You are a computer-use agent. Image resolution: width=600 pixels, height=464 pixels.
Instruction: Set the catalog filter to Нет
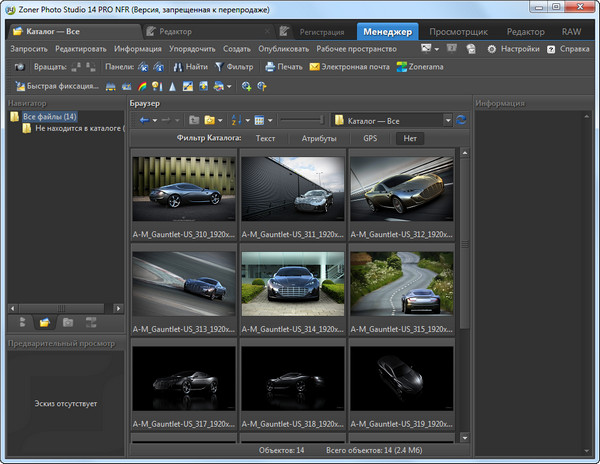click(408, 139)
